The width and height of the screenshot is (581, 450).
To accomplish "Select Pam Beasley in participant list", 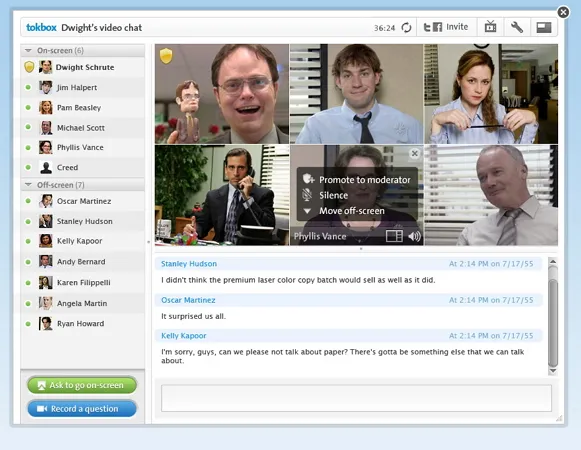I will point(83,107).
